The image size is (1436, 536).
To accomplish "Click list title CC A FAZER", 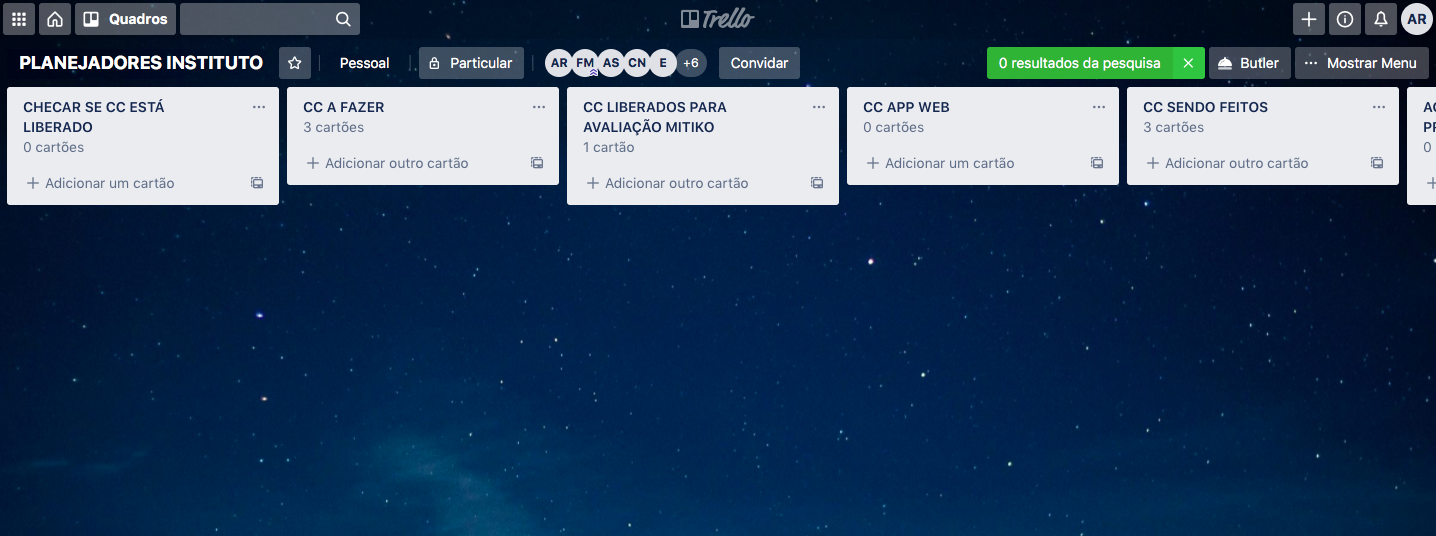I will click(x=344, y=107).
